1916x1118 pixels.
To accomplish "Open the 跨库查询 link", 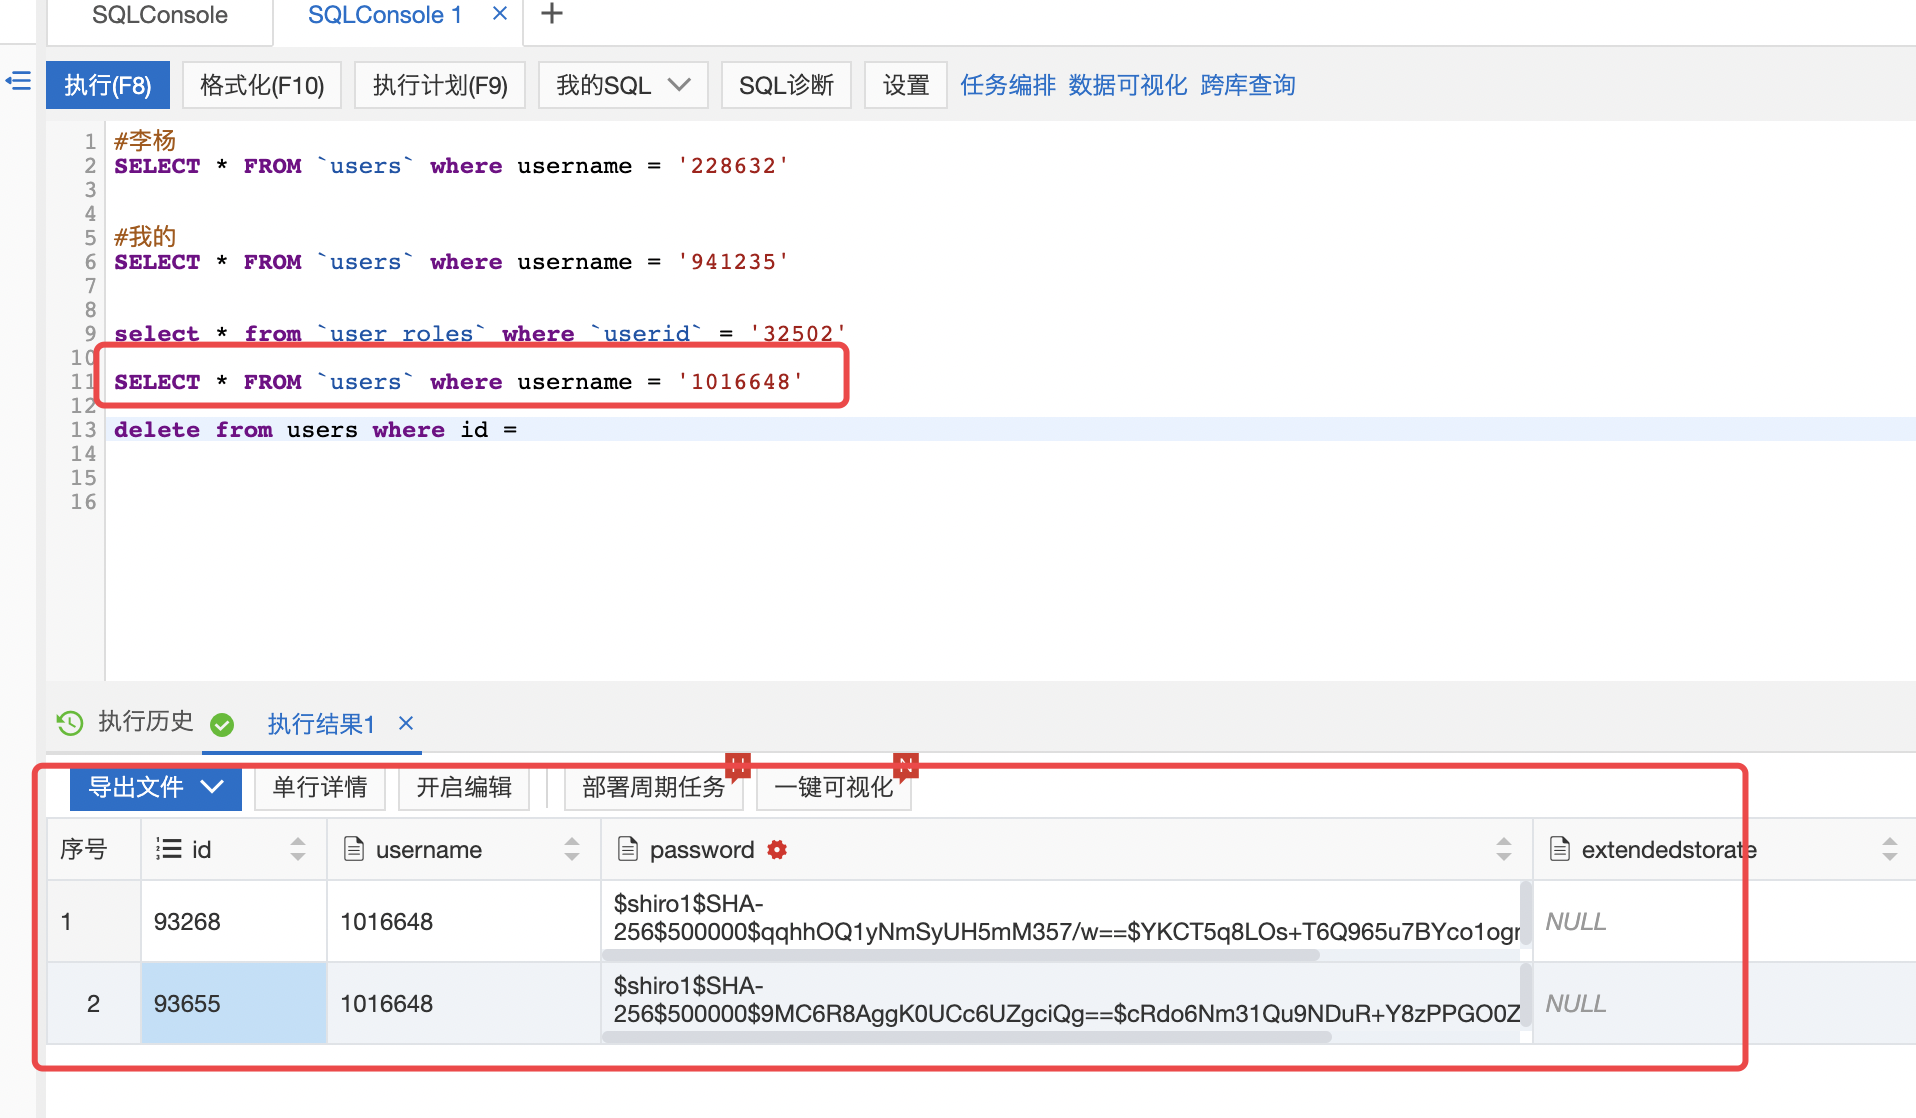I will (1247, 85).
